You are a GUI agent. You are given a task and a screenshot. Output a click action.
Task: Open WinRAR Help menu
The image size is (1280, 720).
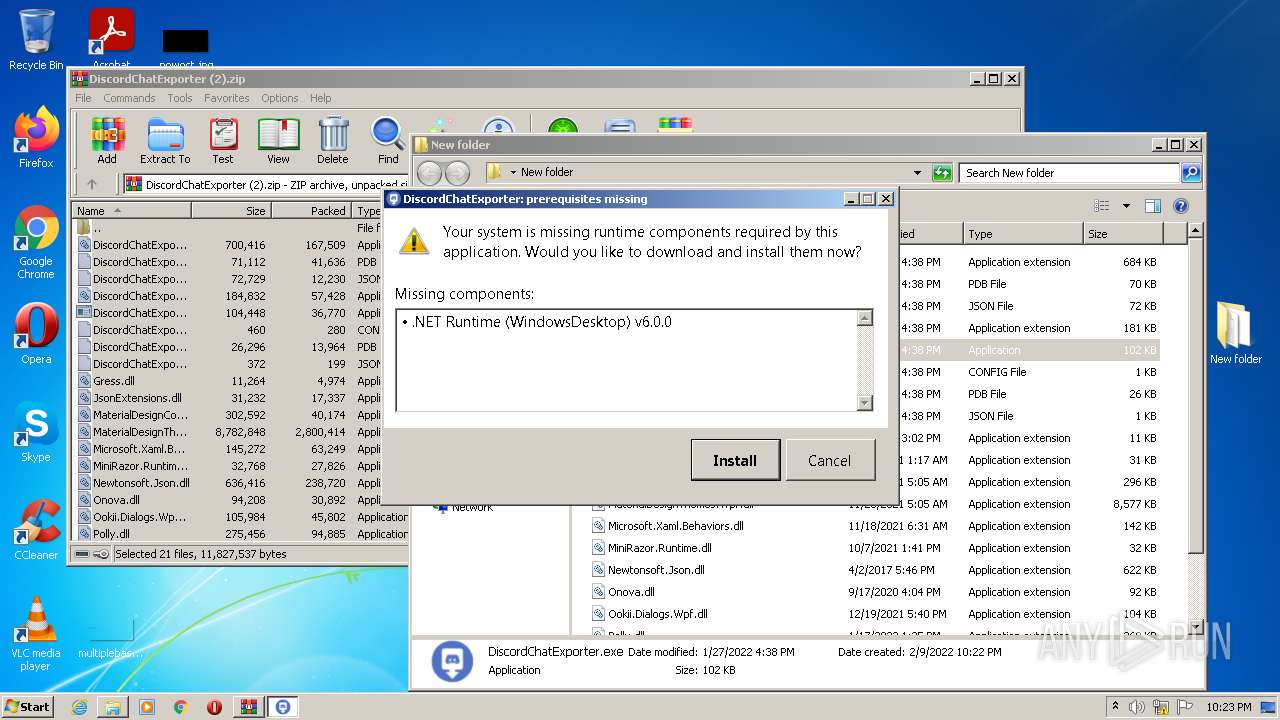(x=320, y=98)
